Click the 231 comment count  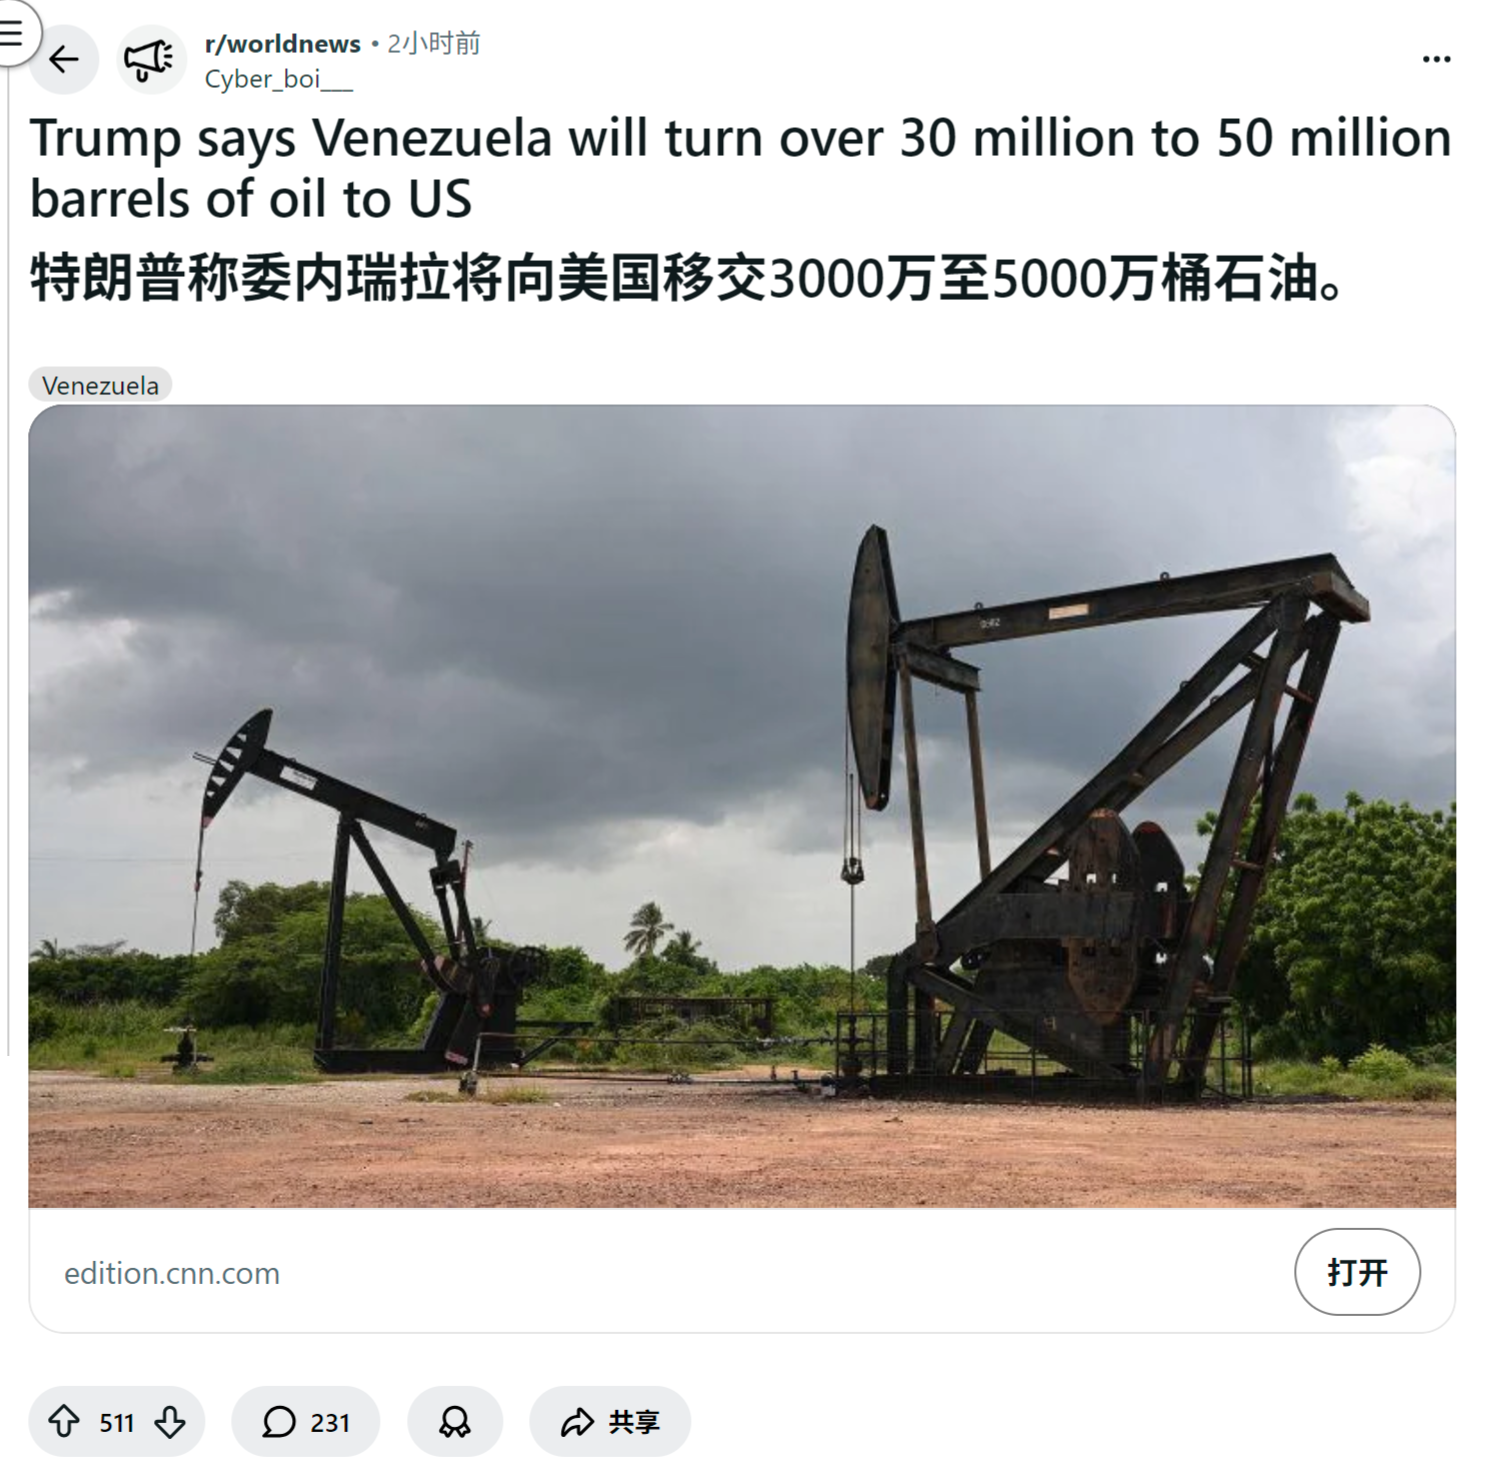pos(330,1422)
